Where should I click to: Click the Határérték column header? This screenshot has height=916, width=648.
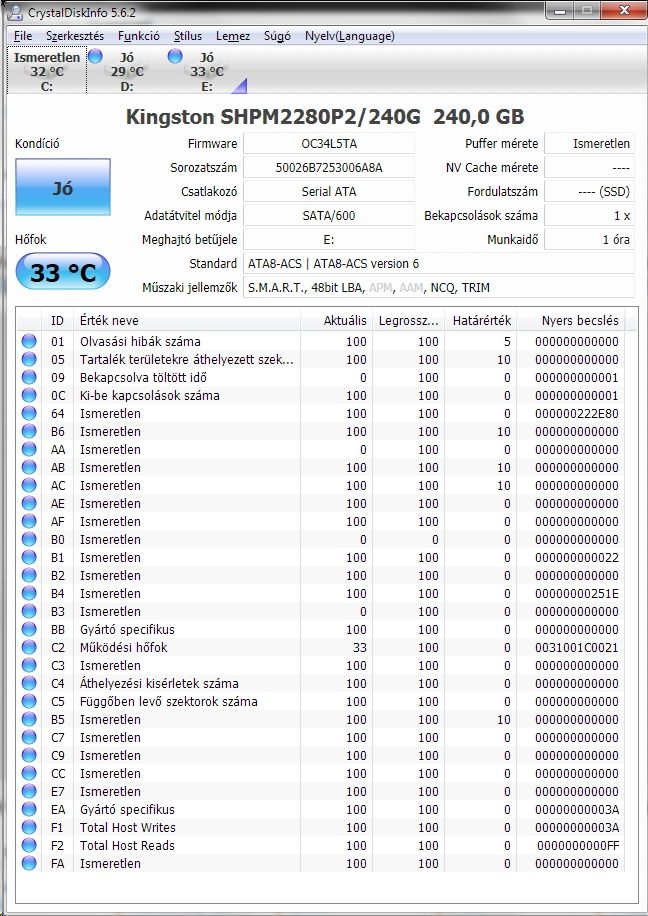480,321
